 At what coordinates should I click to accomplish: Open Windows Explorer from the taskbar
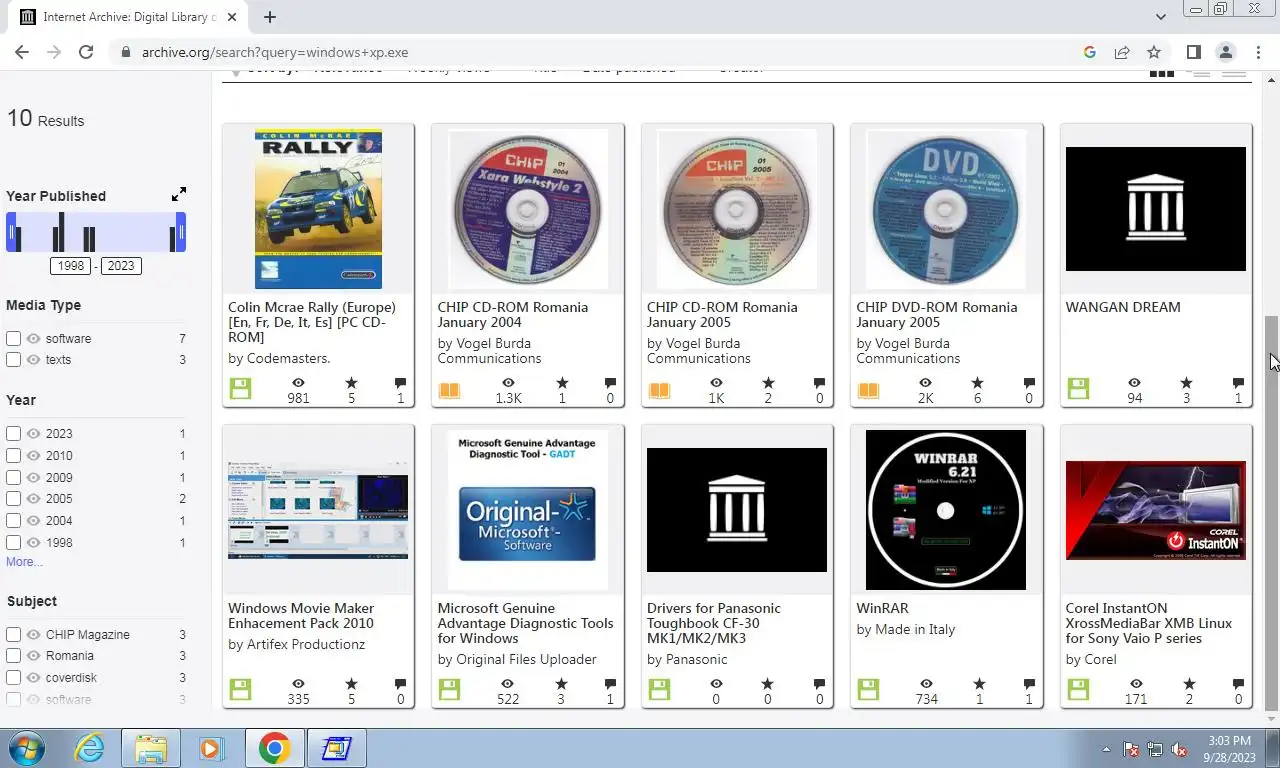click(x=151, y=748)
